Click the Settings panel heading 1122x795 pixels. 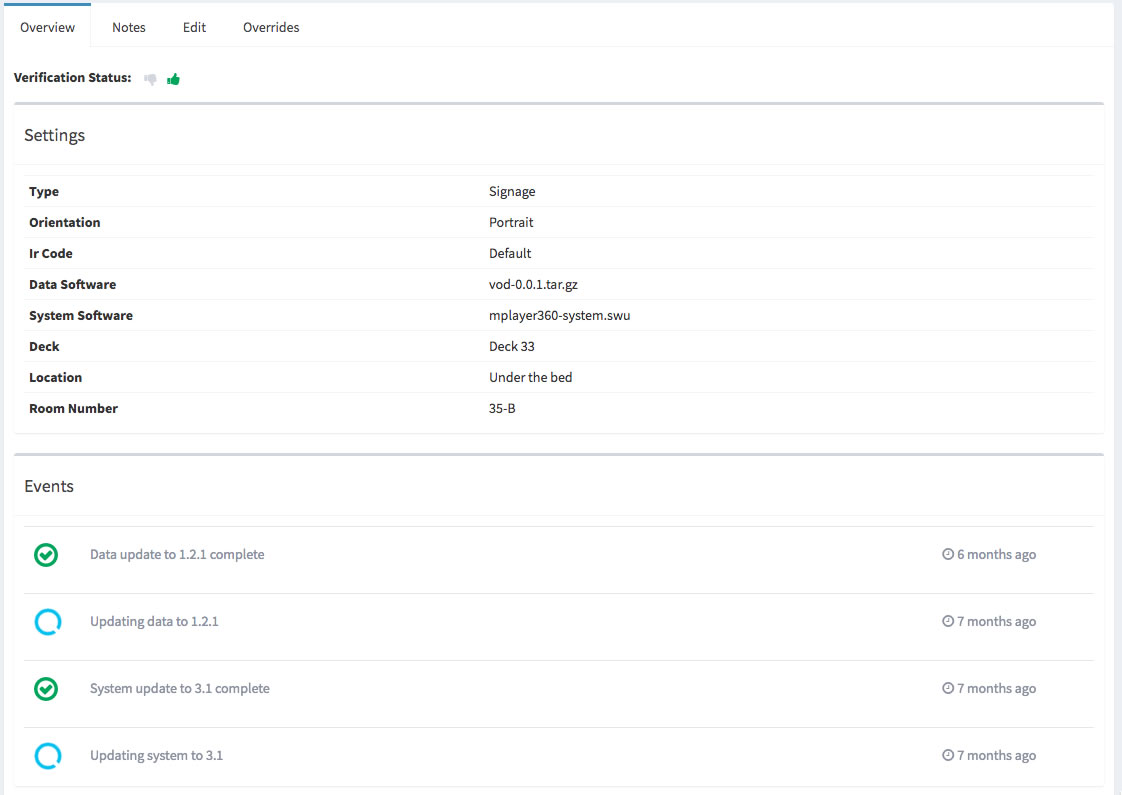[x=54, y=135]
